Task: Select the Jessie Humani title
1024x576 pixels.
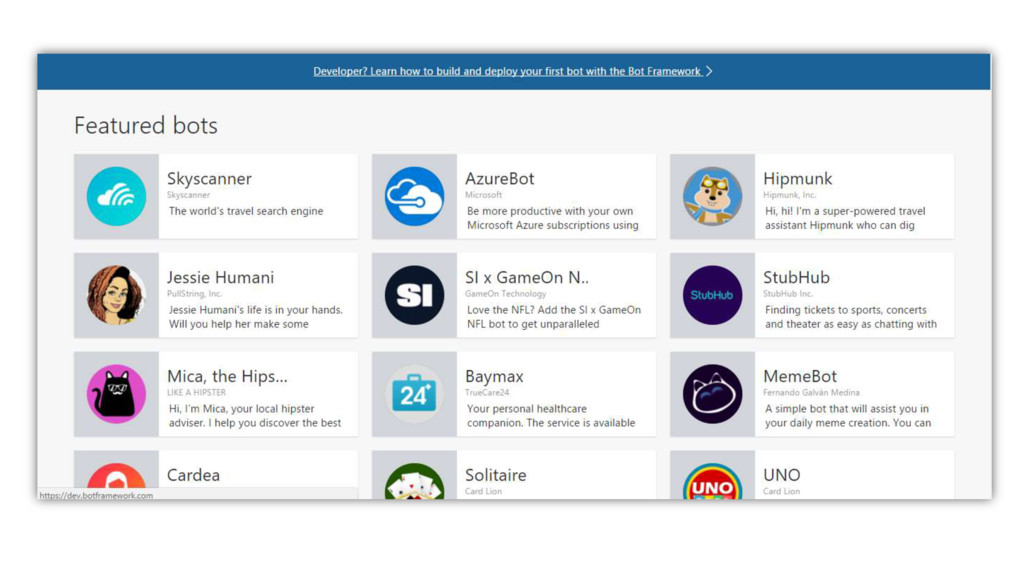Action: tap(220, 277)
